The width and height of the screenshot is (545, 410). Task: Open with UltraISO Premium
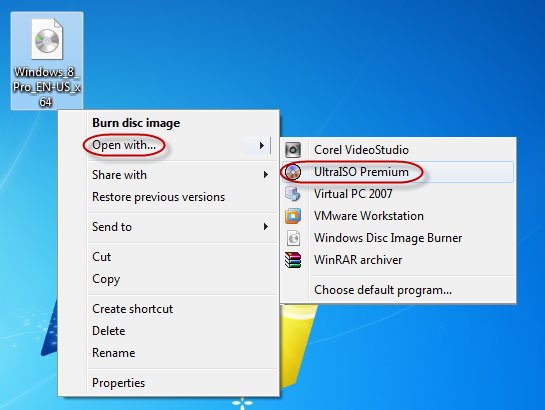tap(398, 172)
